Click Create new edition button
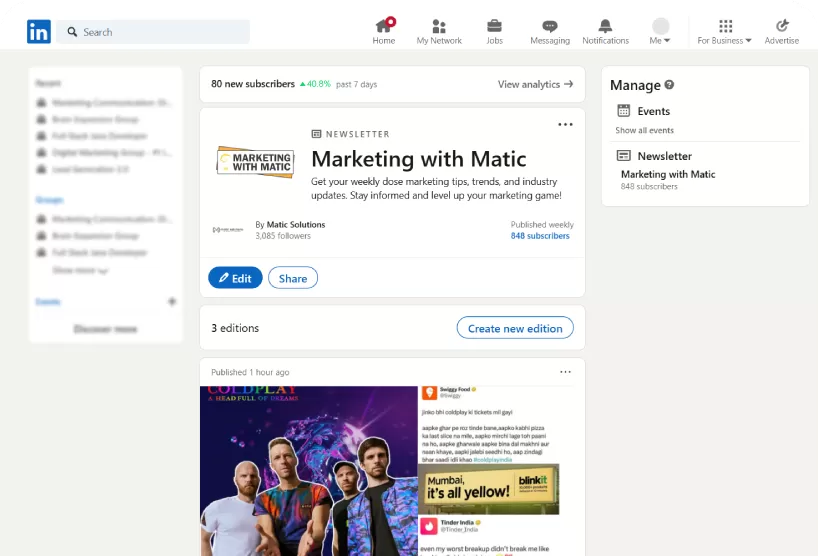818x556 pixels. [x=515, y=328]
